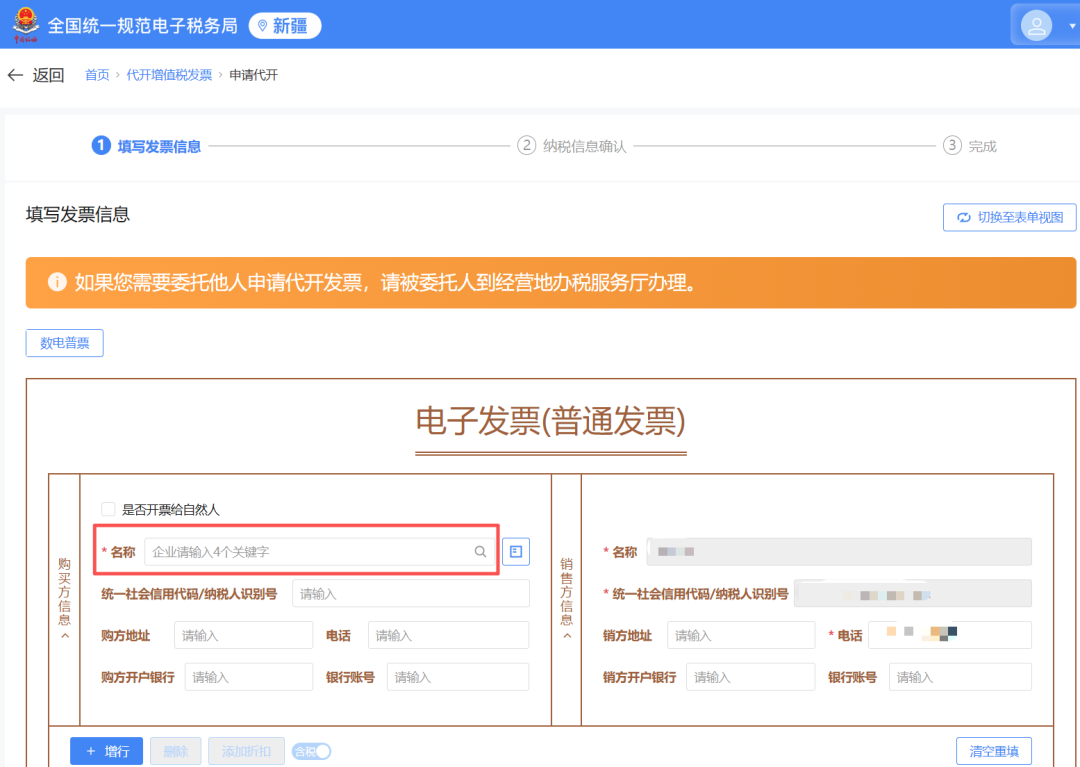Select 申请代开 breadcrumb text
This screenshot has width=1080, height=767.
point(253,75)
